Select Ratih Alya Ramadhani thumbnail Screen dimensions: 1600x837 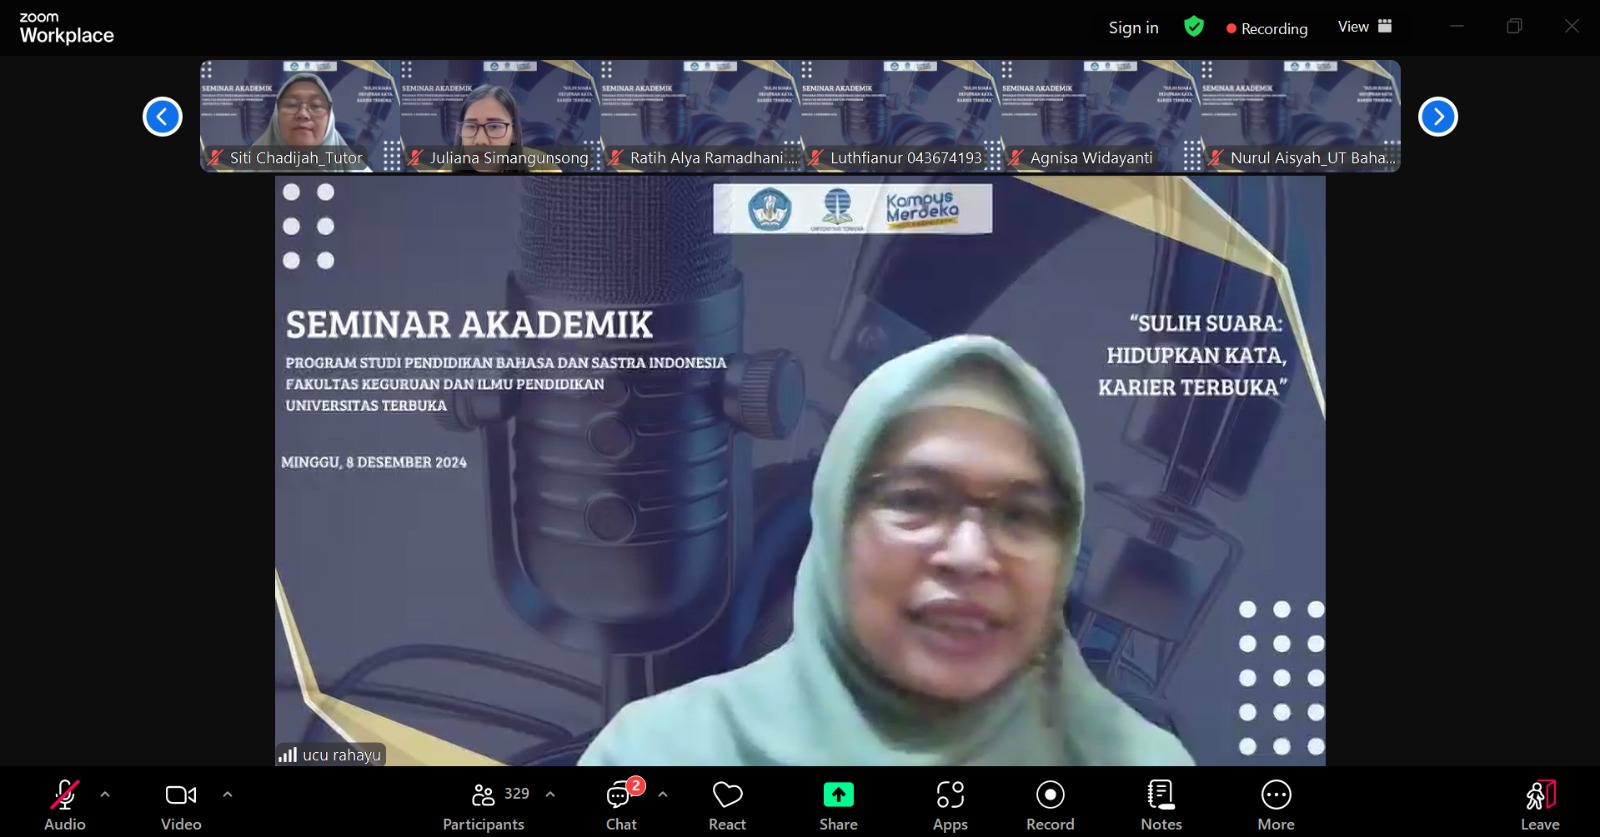700,116
